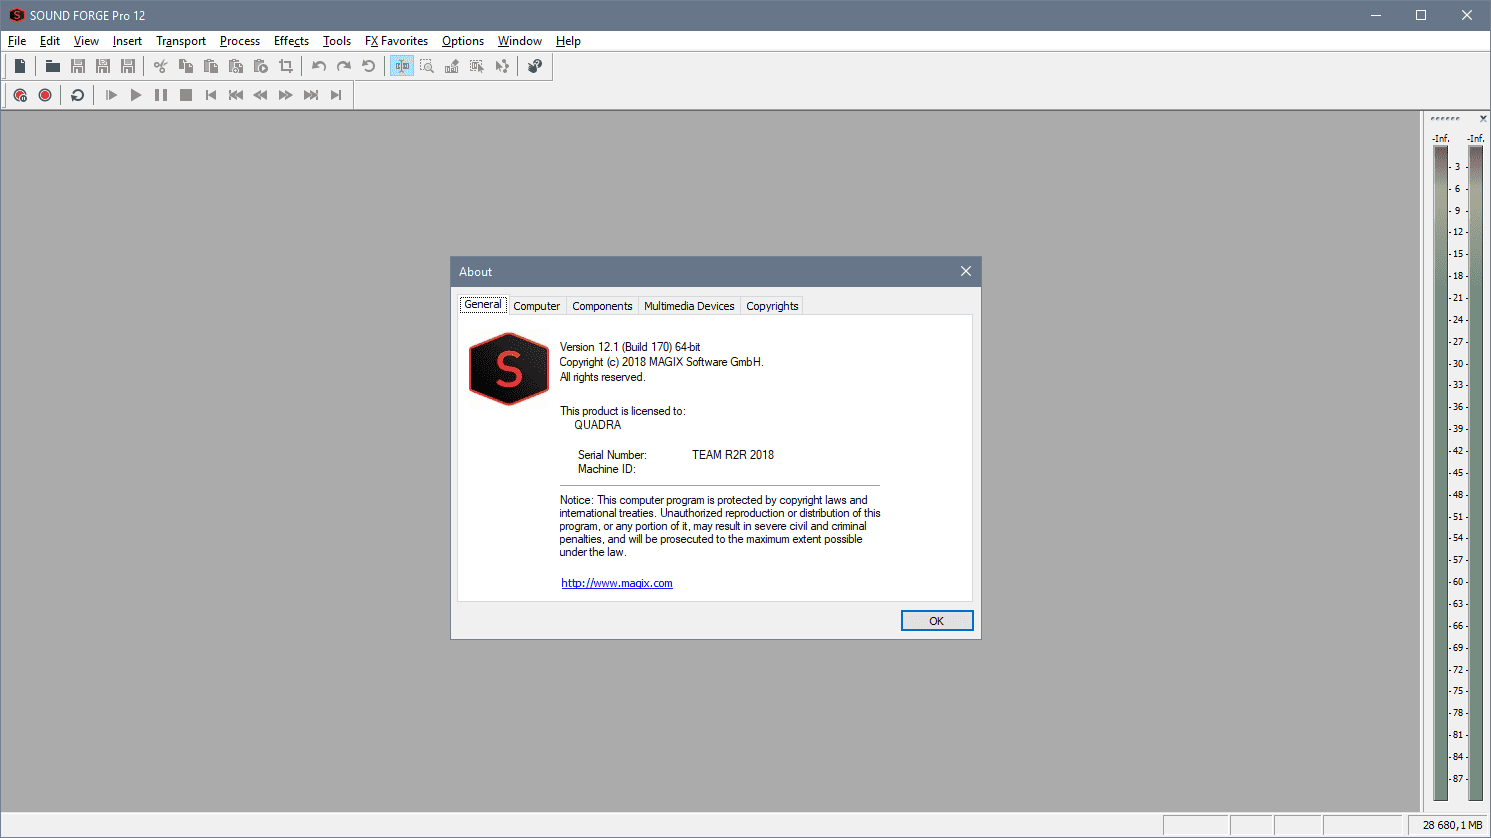Open the FX Favorites menu
Screen dimensions: 1491x838
point(396,41)
